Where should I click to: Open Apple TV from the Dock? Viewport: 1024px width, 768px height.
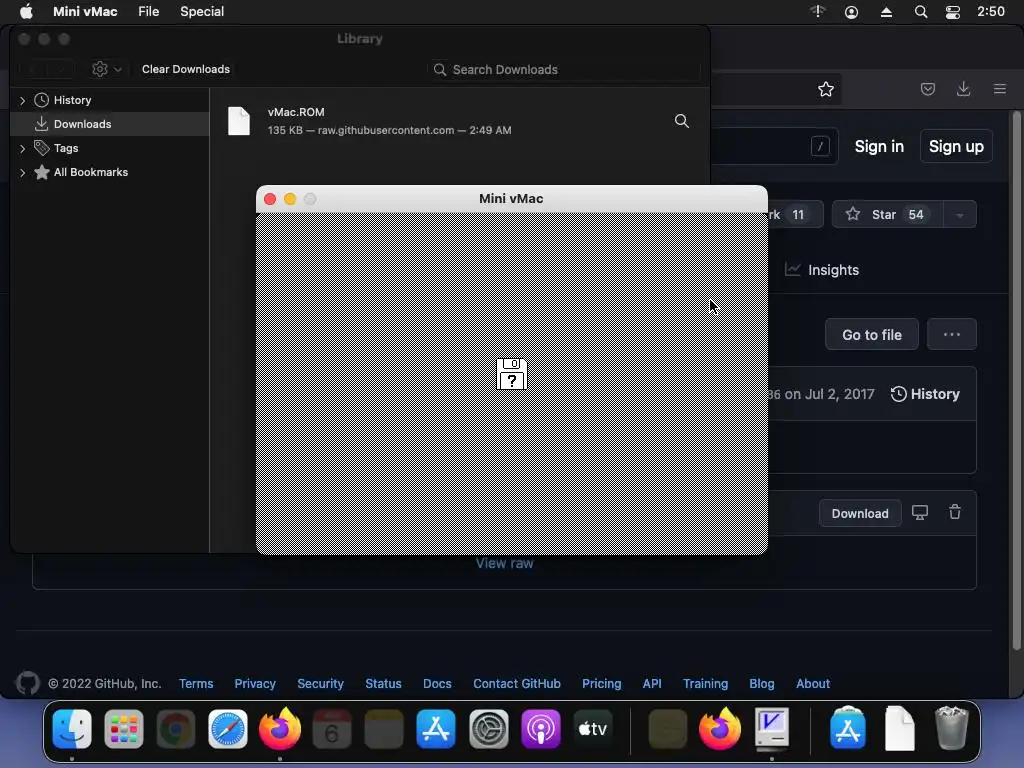593,728
